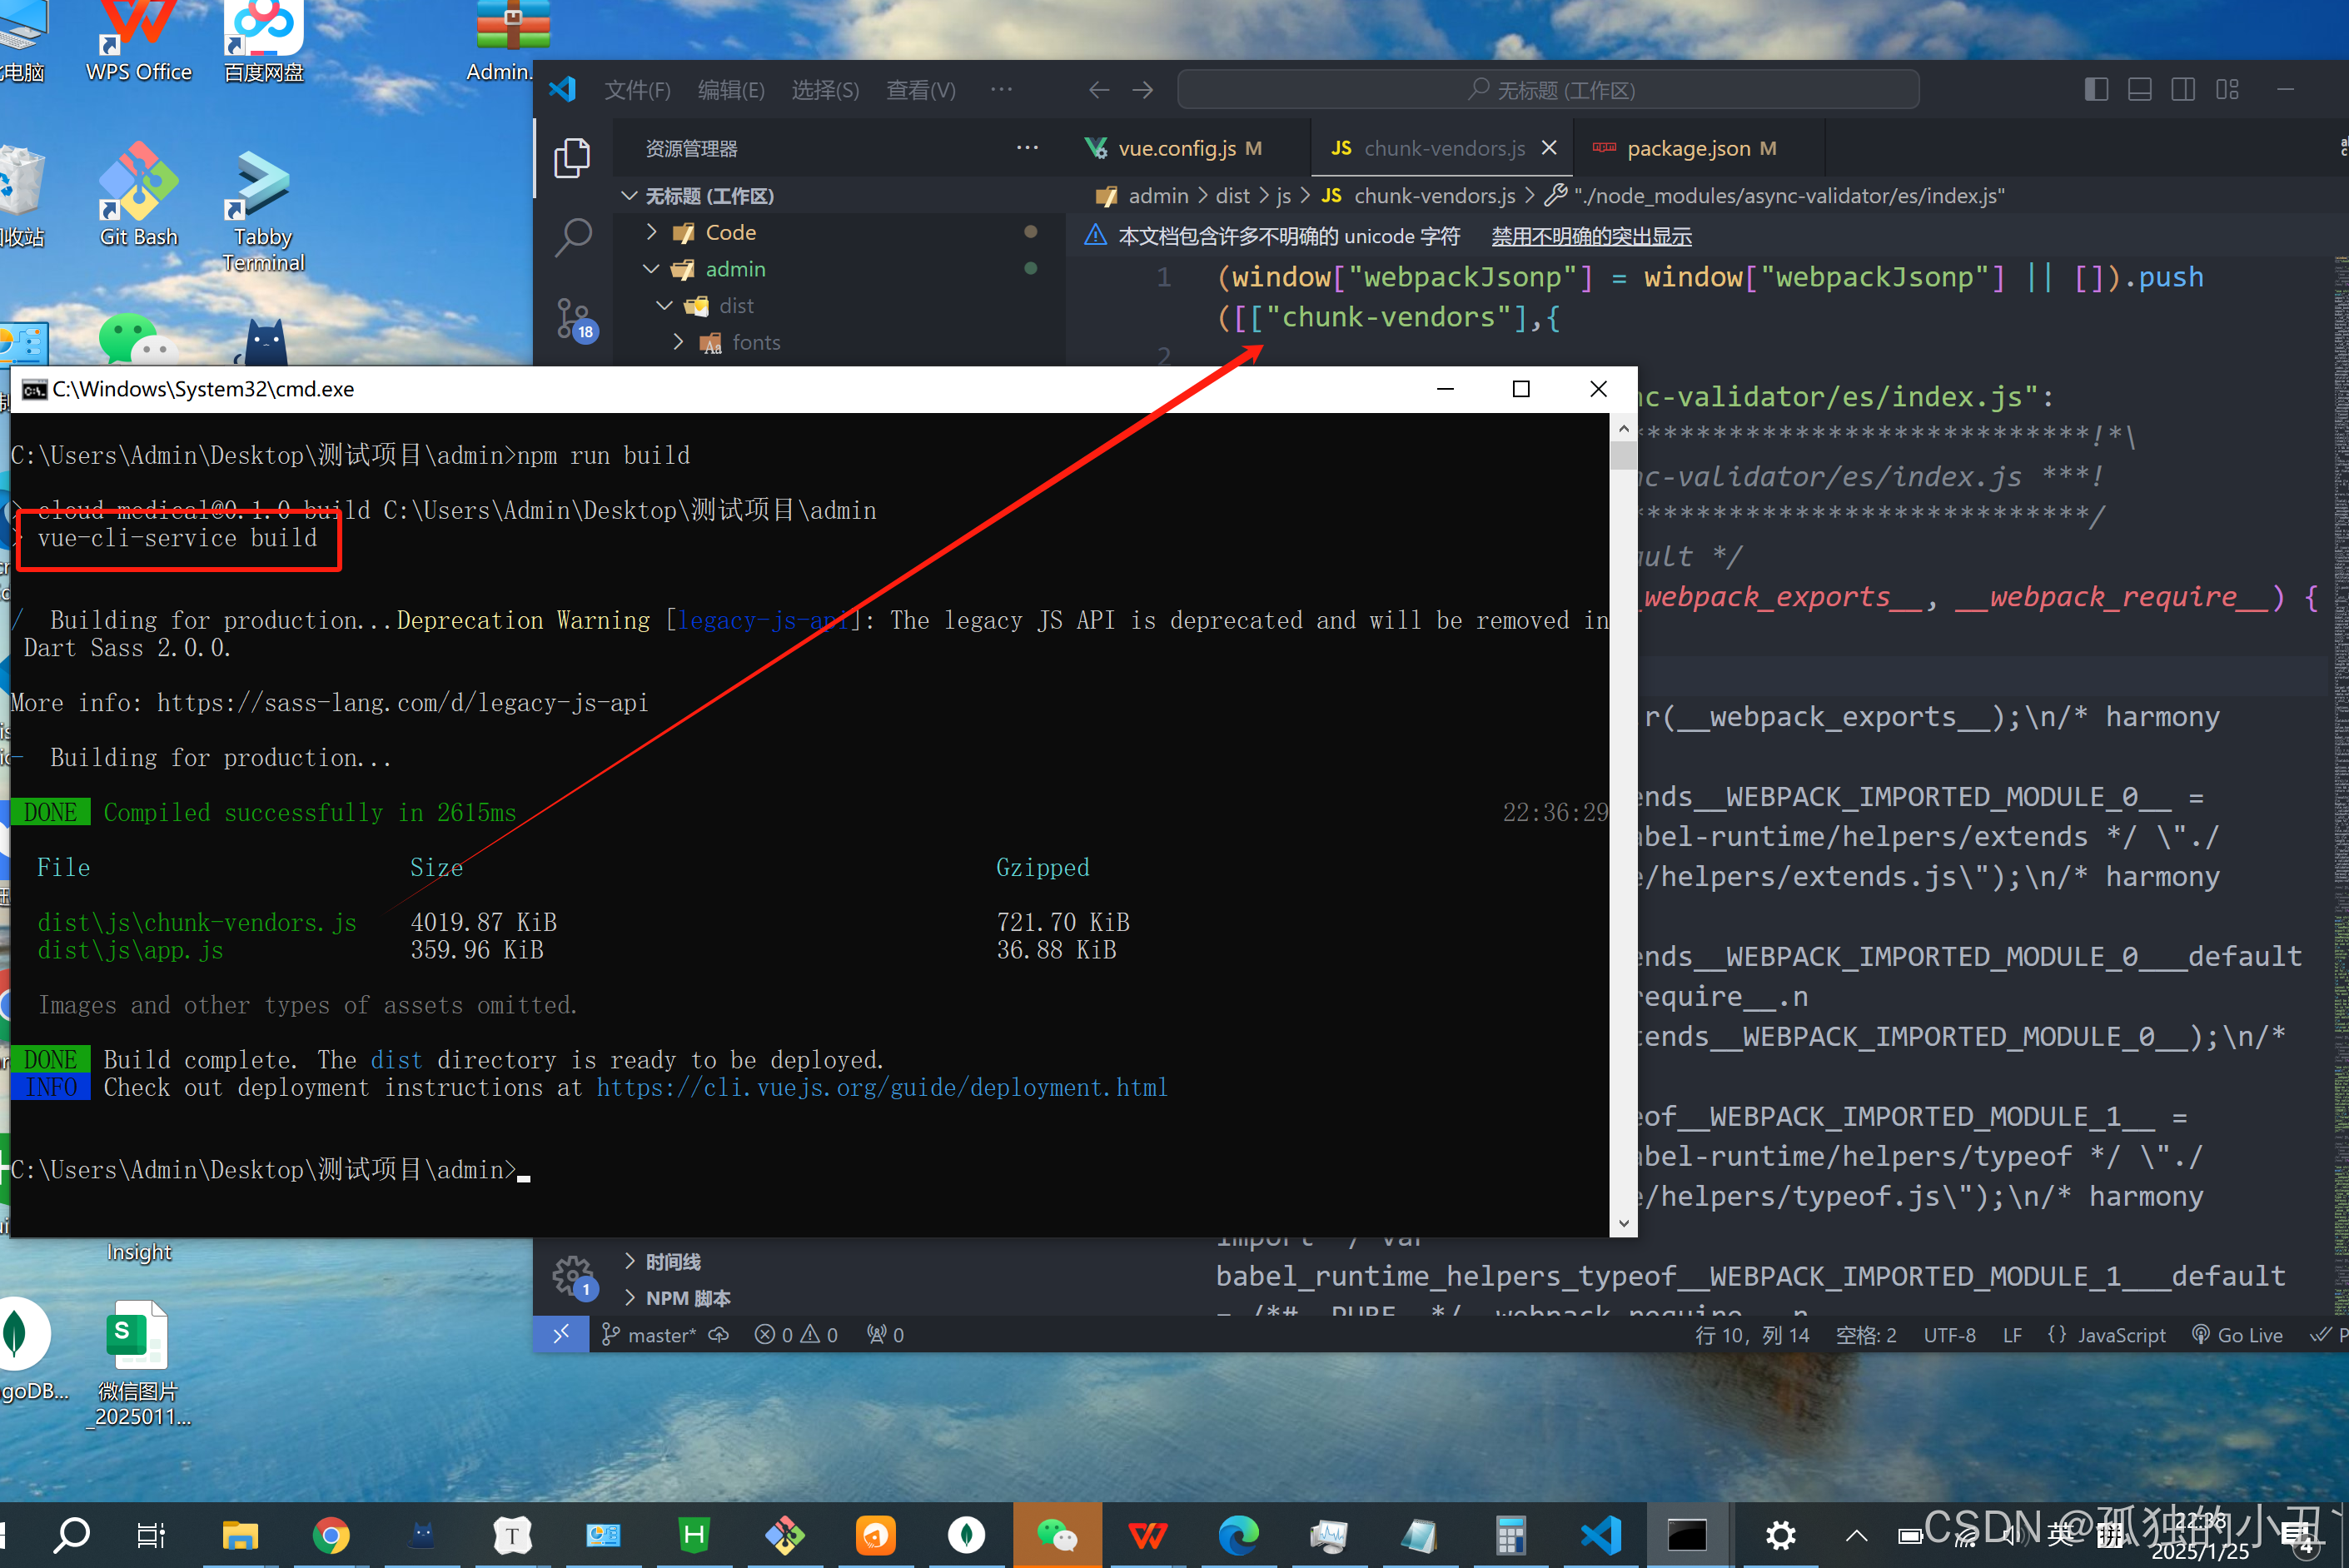Image resolution: width=2349 pixels, height=1568 pixels.
Task: Open the 文件(F) menu
Action: coord(637,90)
